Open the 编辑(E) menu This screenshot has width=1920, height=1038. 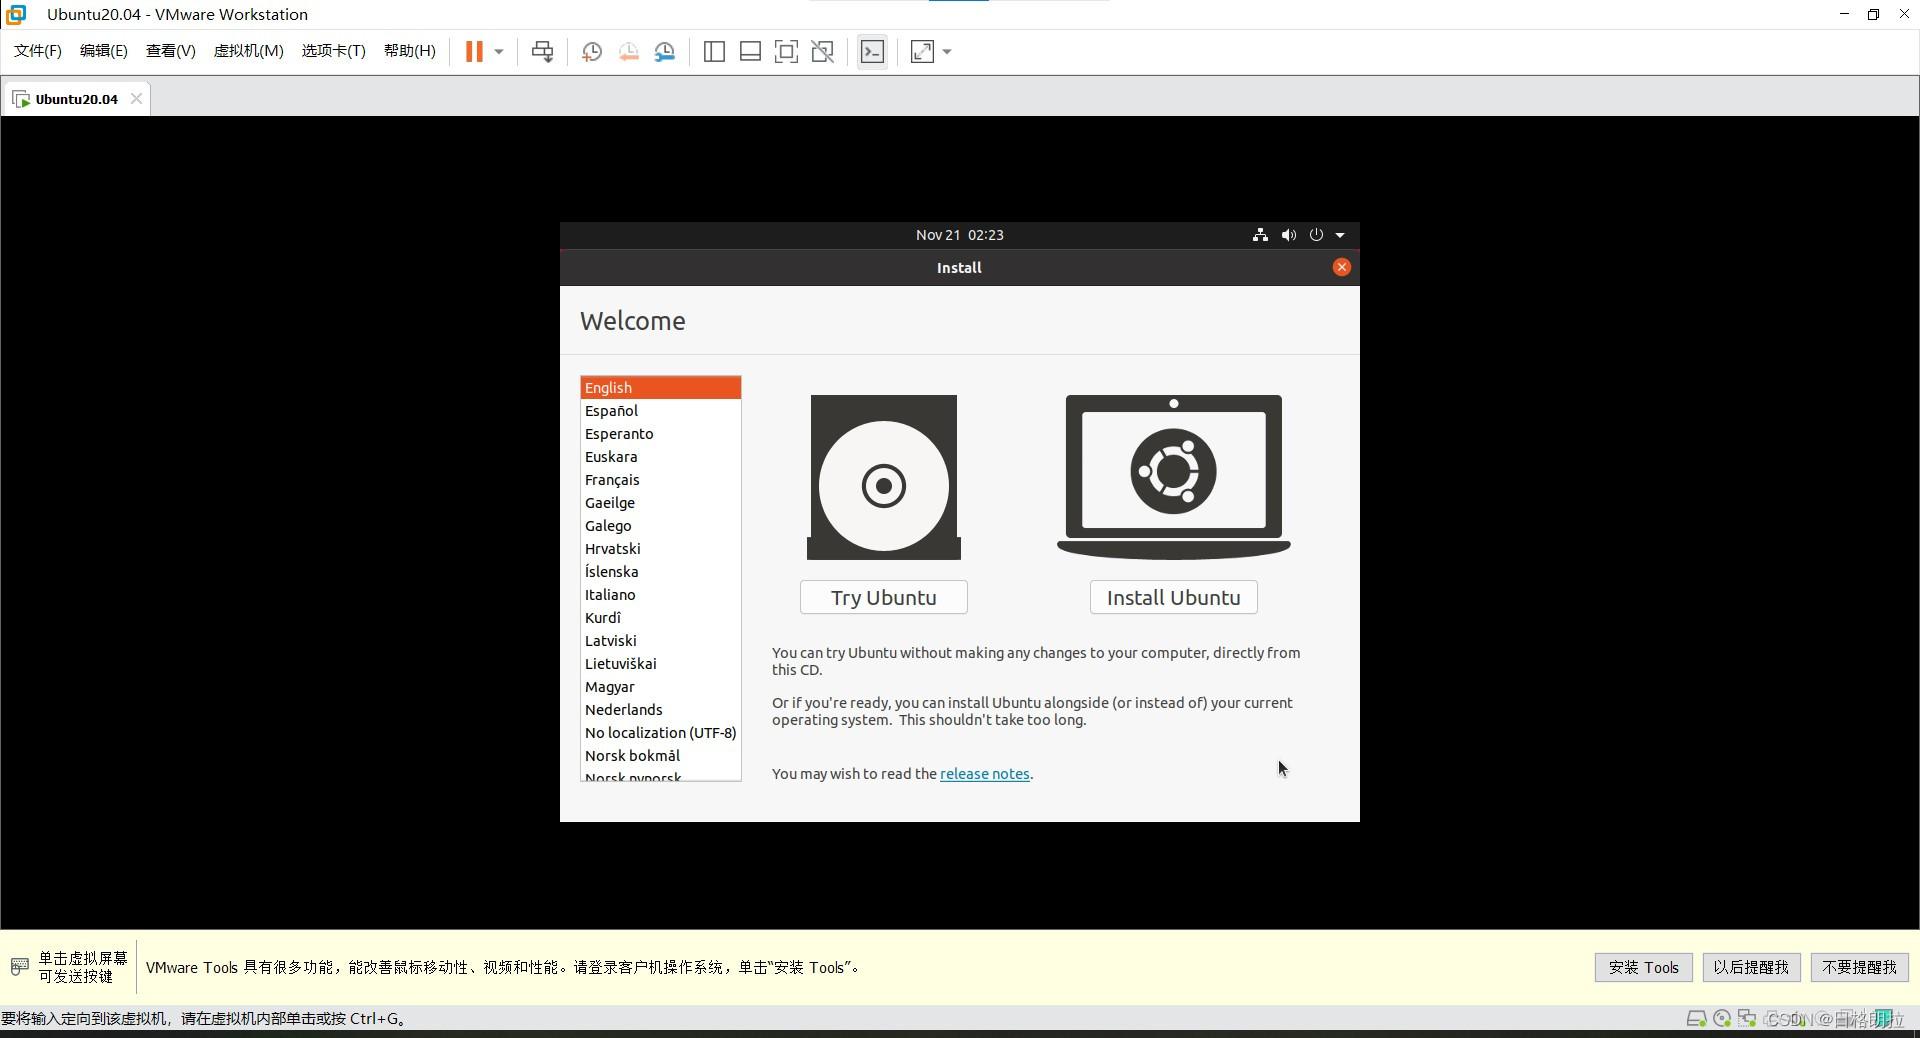(104, 51)
